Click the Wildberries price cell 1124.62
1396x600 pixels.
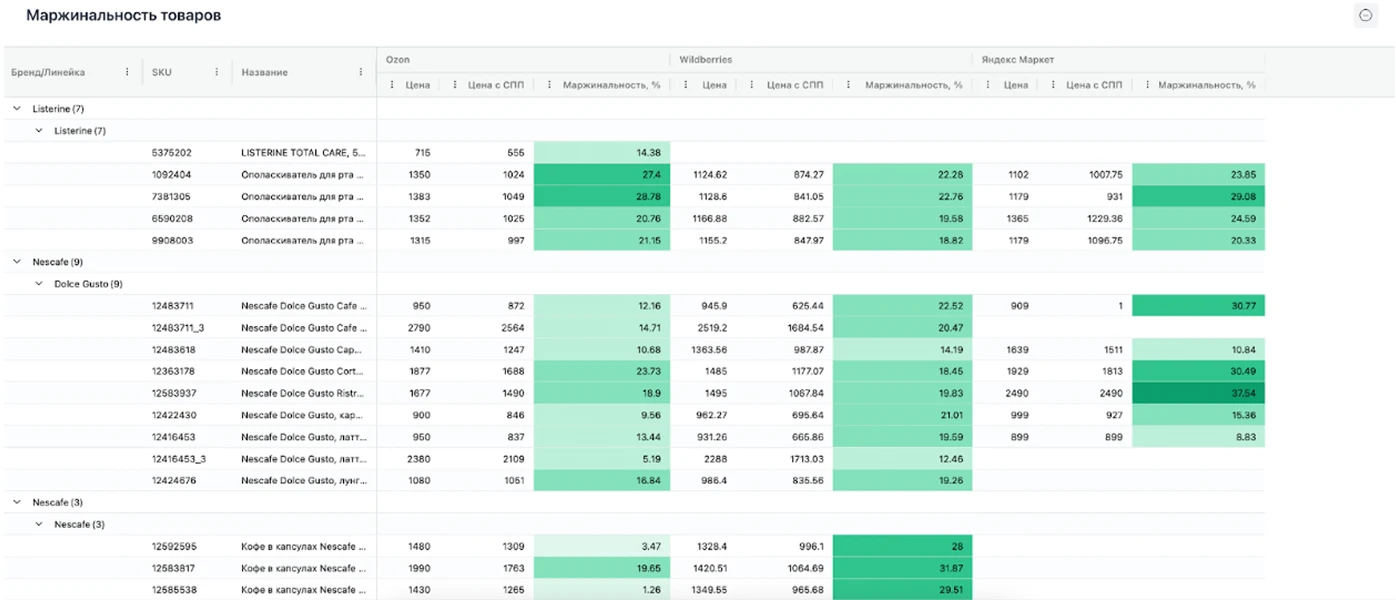pos(708,175)
